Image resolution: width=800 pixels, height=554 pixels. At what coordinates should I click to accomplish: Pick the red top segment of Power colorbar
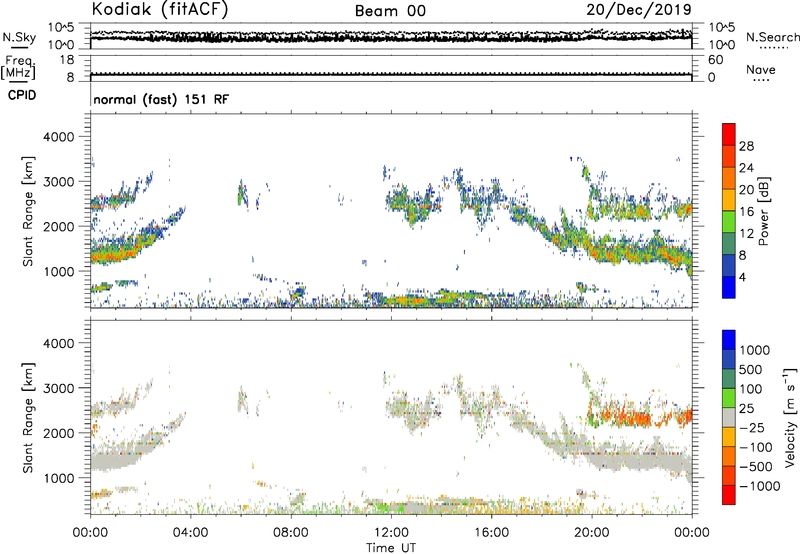coord(729,134)
